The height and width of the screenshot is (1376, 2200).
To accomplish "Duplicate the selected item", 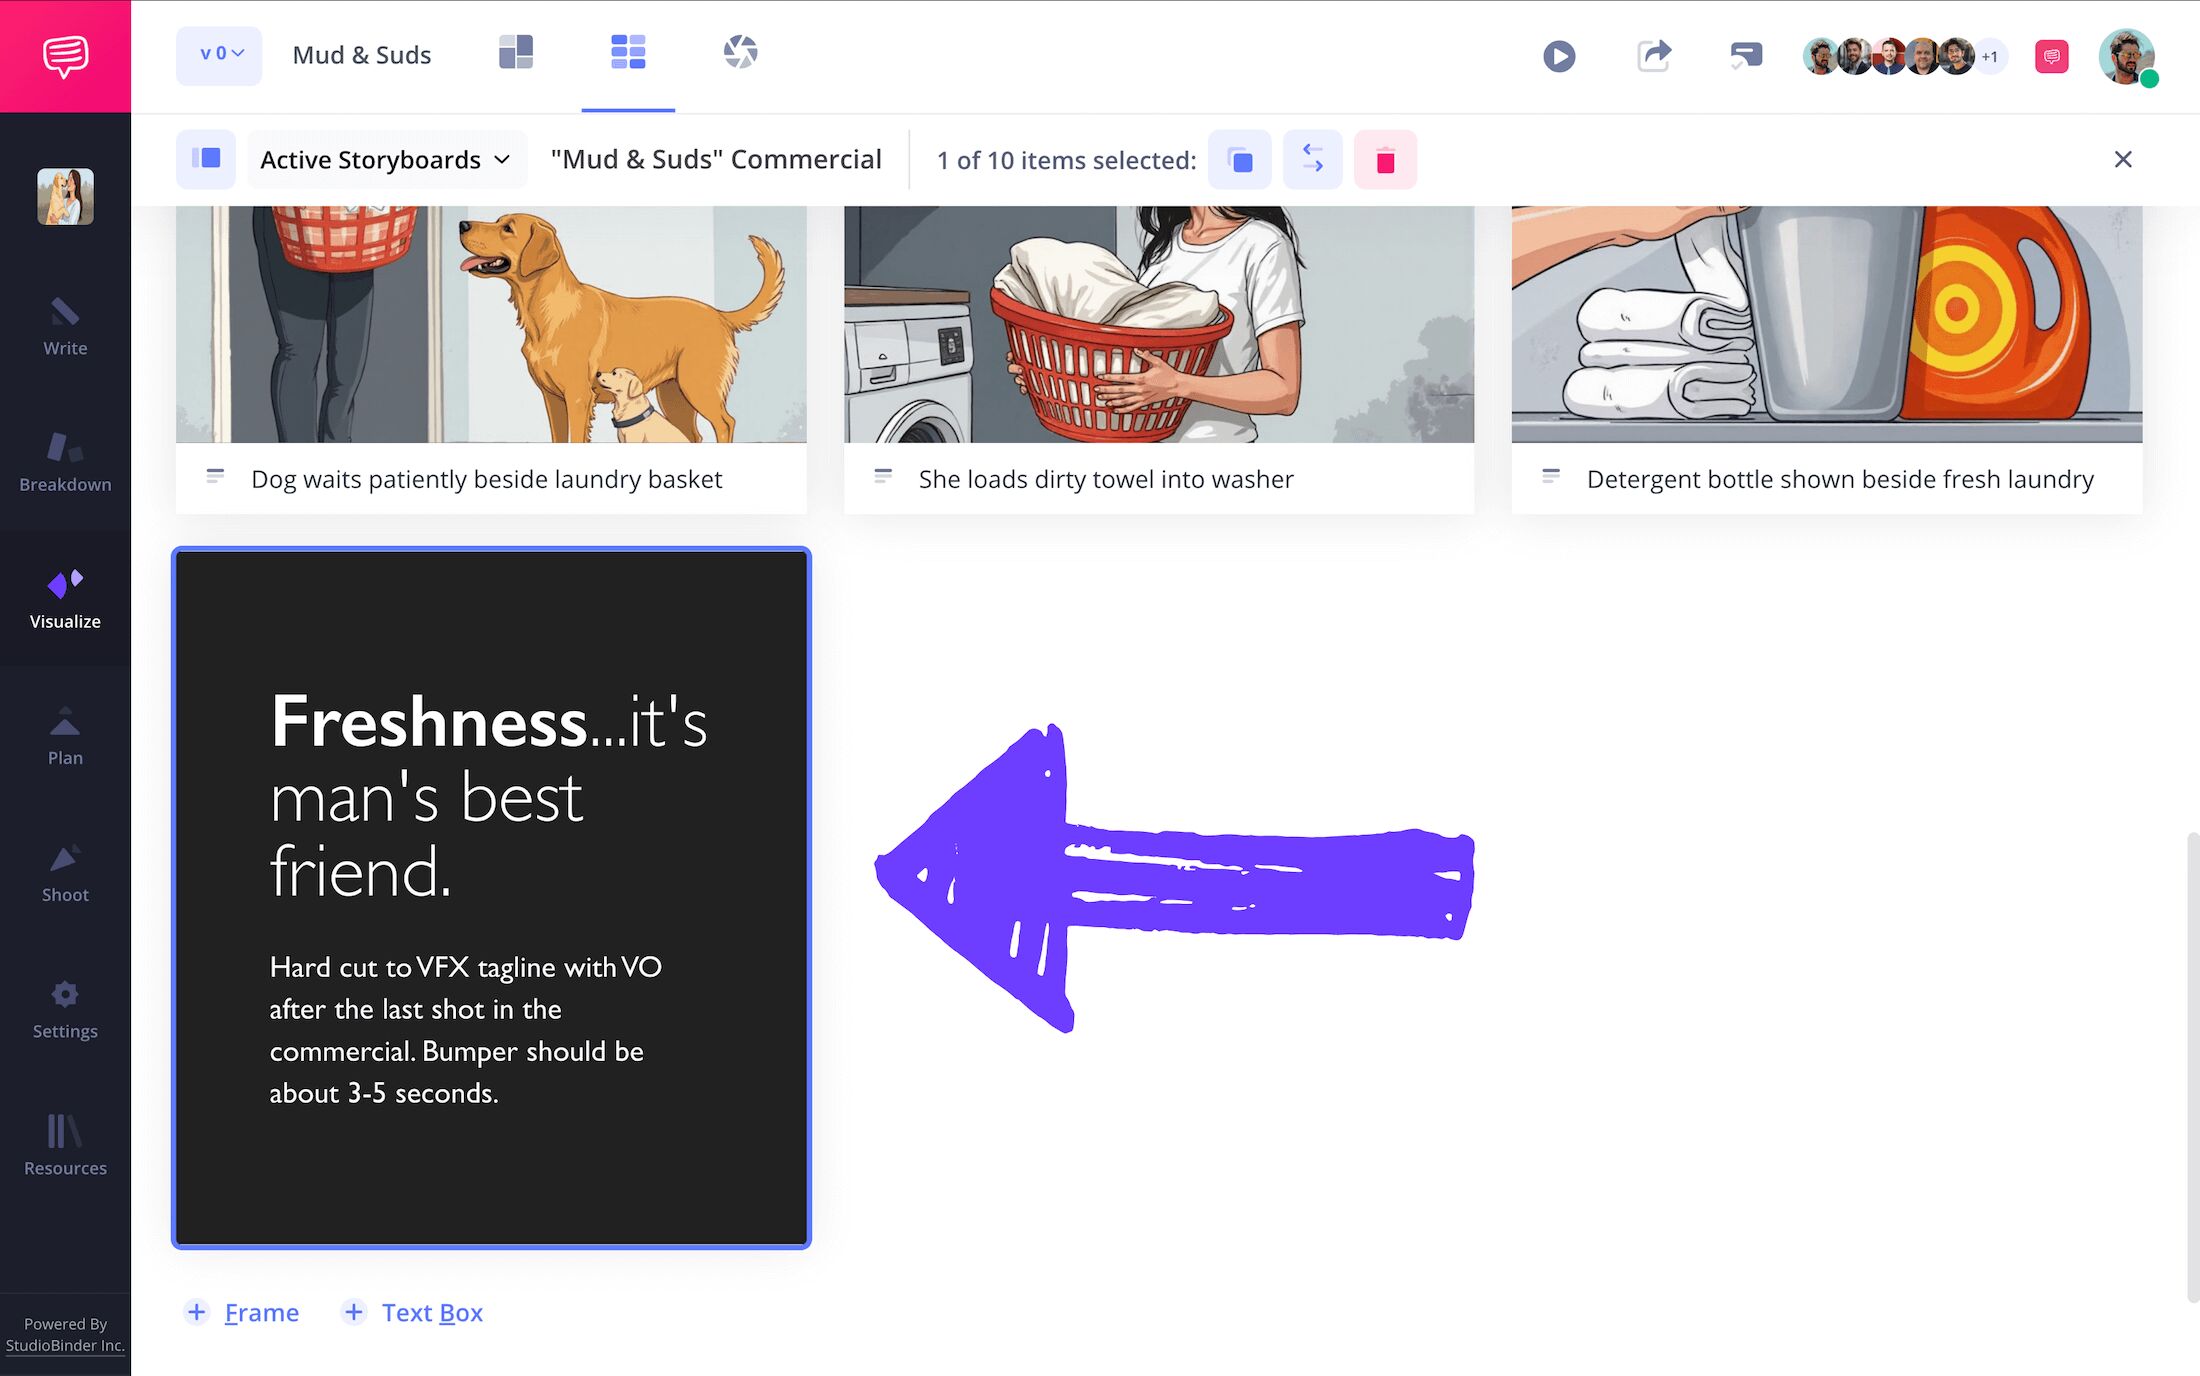I will pos(1240,160).
